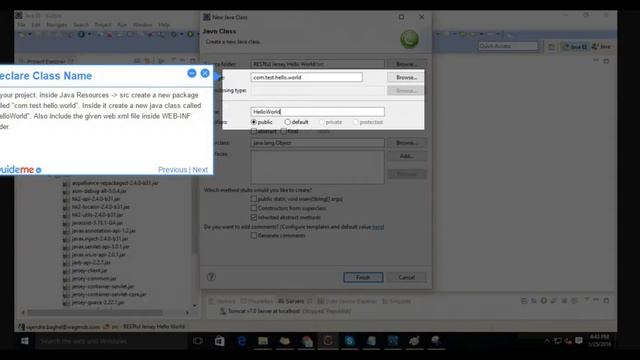The width and height of the screenshot is (640, 360).
Task: Check Constructors from superclass option
Action: click(254, 208)
